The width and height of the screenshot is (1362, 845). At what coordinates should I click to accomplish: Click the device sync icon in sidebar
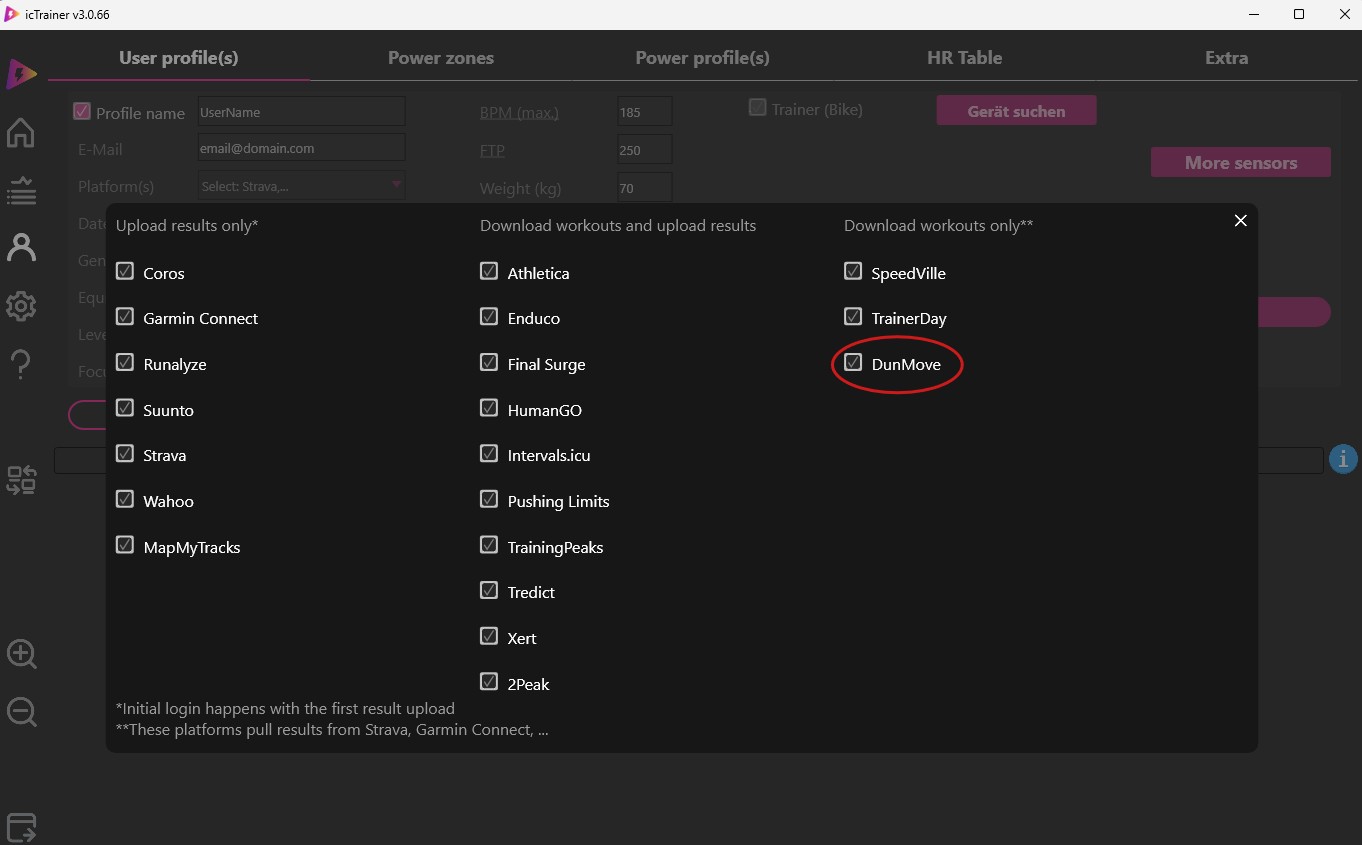click(21, 481)
